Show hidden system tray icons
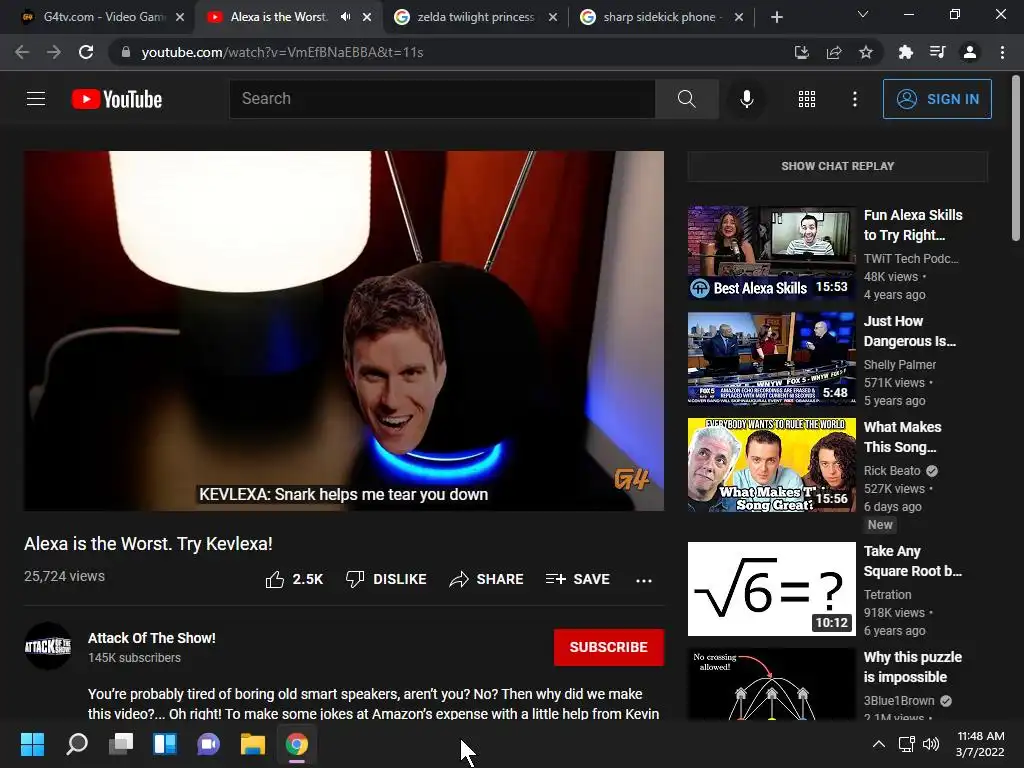 pyautogui.click(x=879, y=744)
